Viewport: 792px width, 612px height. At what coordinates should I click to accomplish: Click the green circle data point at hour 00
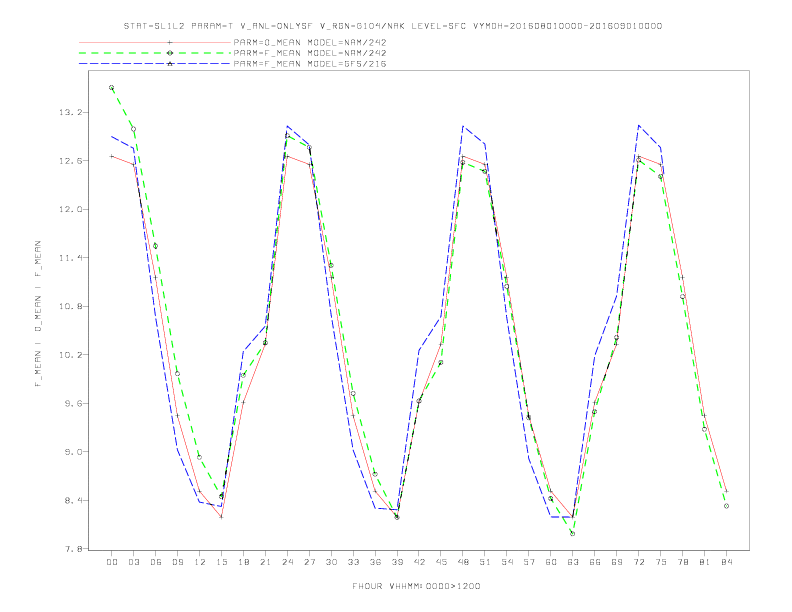click(x=112, y=87)
